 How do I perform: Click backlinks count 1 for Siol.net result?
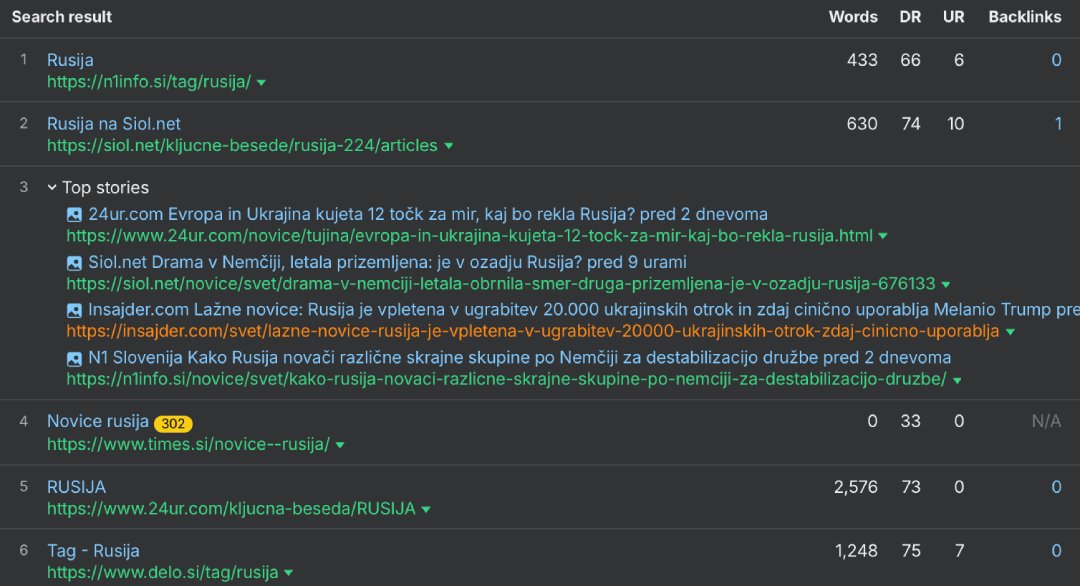(1057, 124)
